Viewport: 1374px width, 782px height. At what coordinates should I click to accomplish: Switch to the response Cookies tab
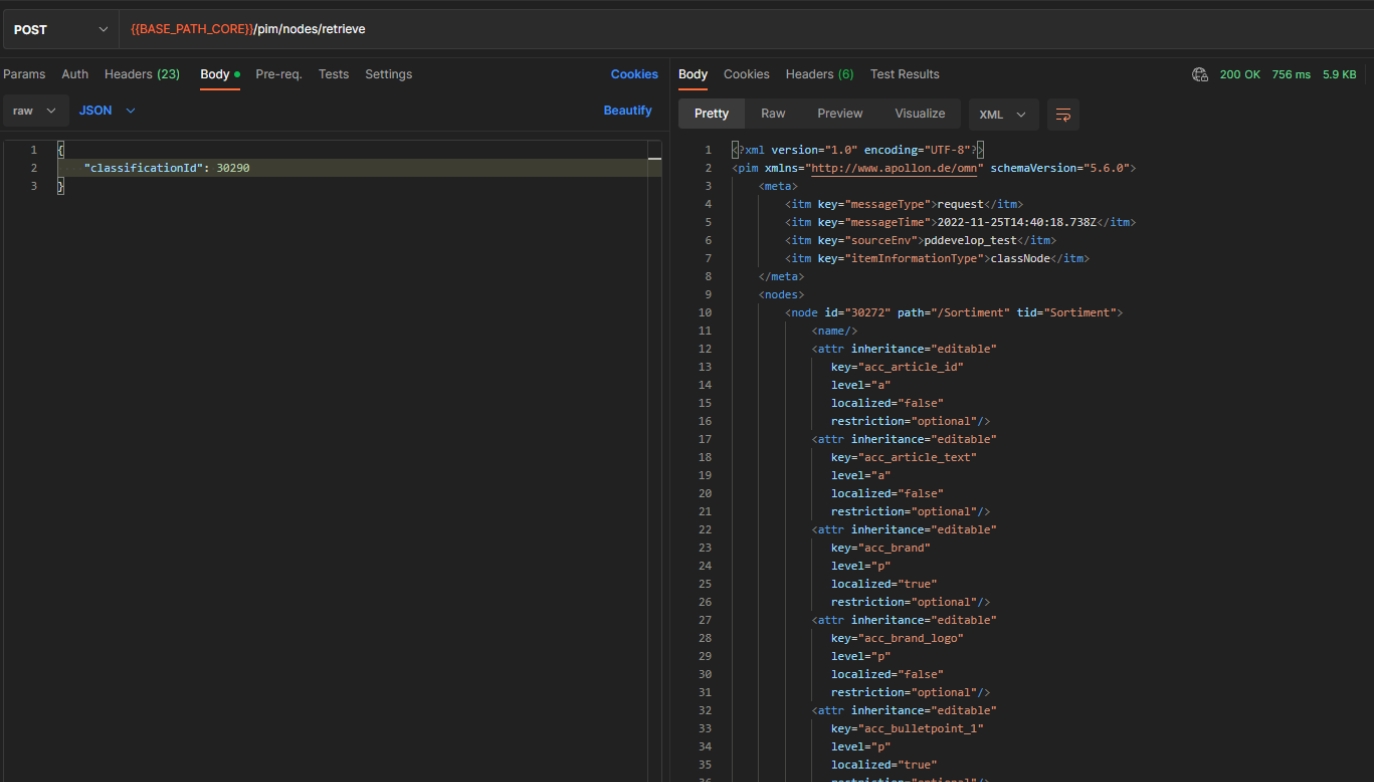(746, 74)
